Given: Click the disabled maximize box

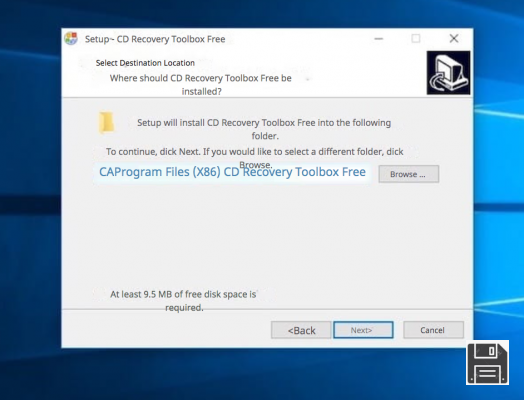Looking at the screenshot, I should click(x=416, y=39).
